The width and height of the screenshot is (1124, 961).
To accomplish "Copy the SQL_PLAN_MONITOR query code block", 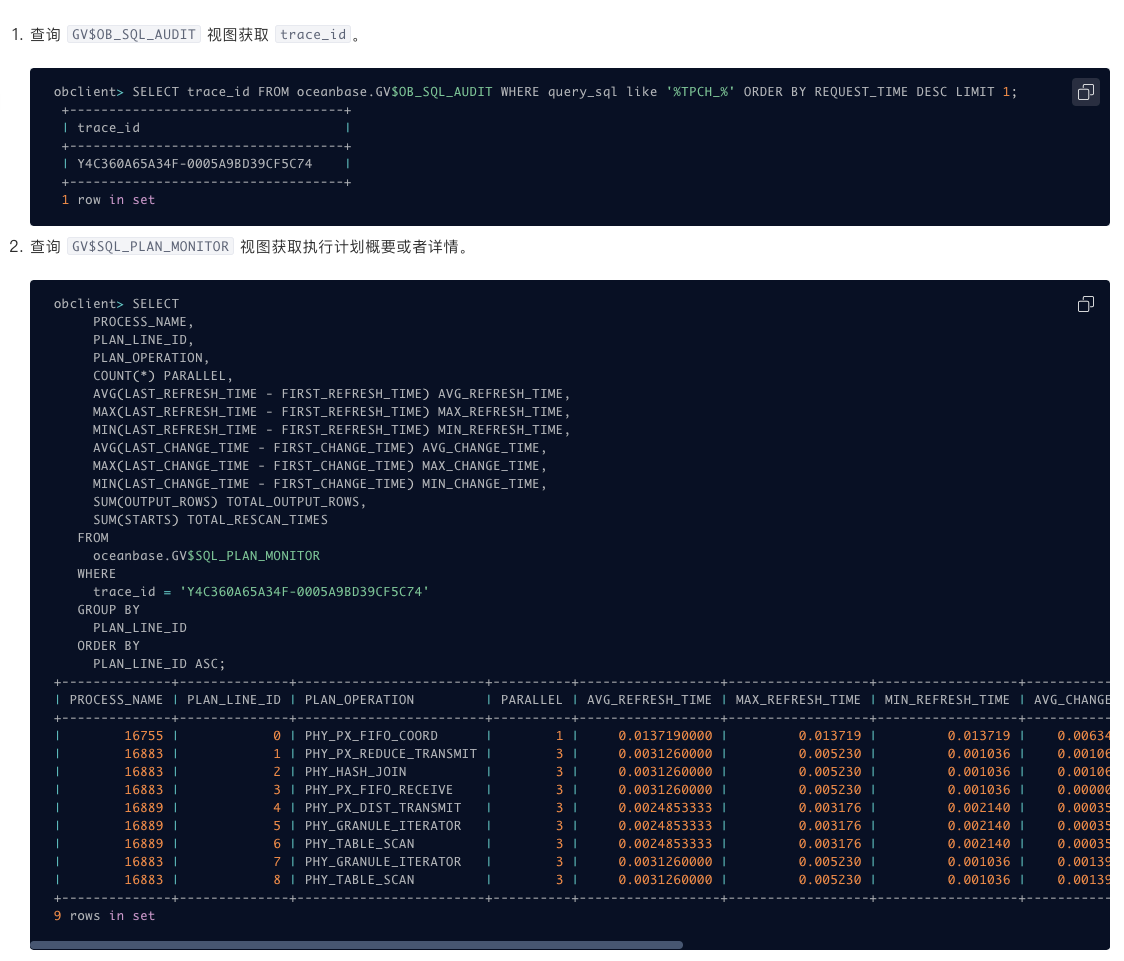I will [1085, 304].
